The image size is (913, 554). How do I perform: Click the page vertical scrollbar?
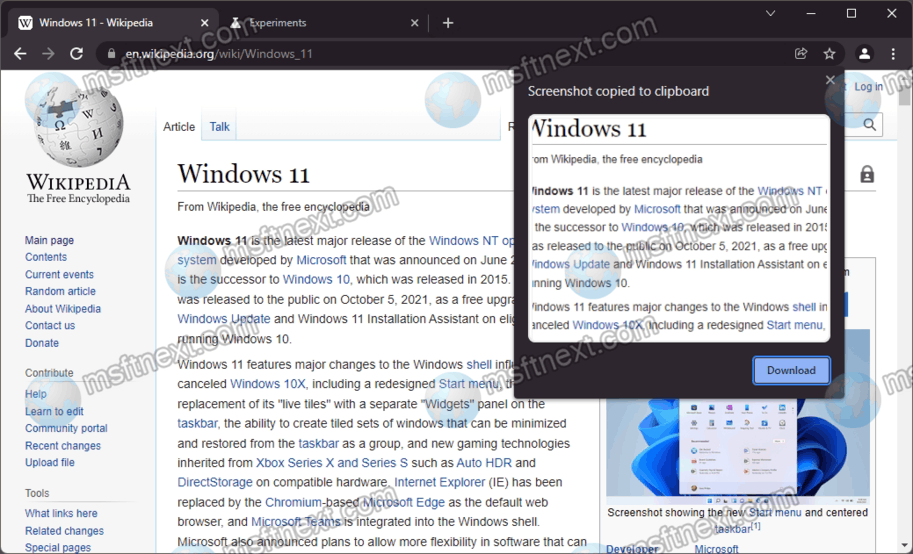coord(905,312)
